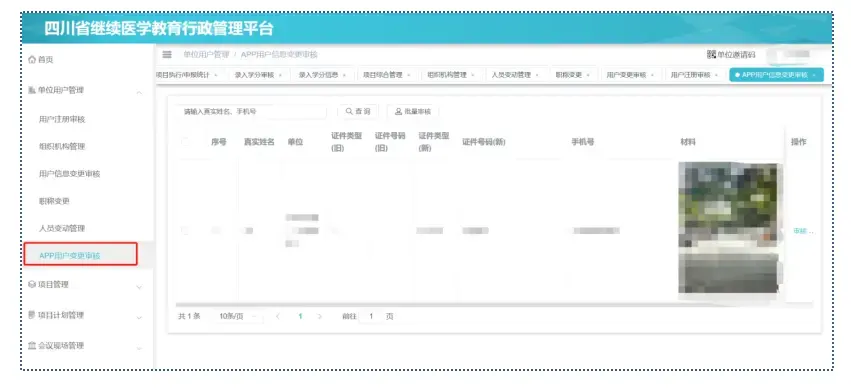The width and height of the screenshot is (851, 389).
Task: Click the 批量审核 batch review button
Action: [413, 111]
